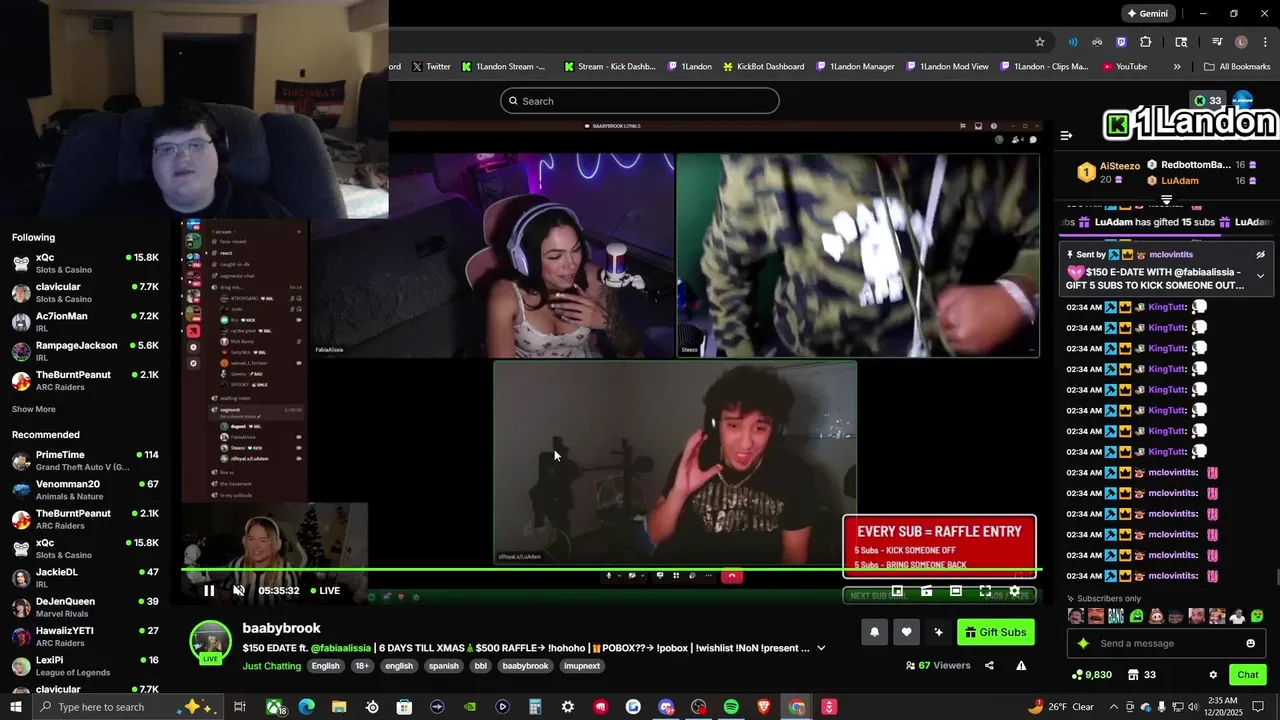Report stream with warning triangle icon
Viewport: 1280px width, 720px height.
(1021, 666)
